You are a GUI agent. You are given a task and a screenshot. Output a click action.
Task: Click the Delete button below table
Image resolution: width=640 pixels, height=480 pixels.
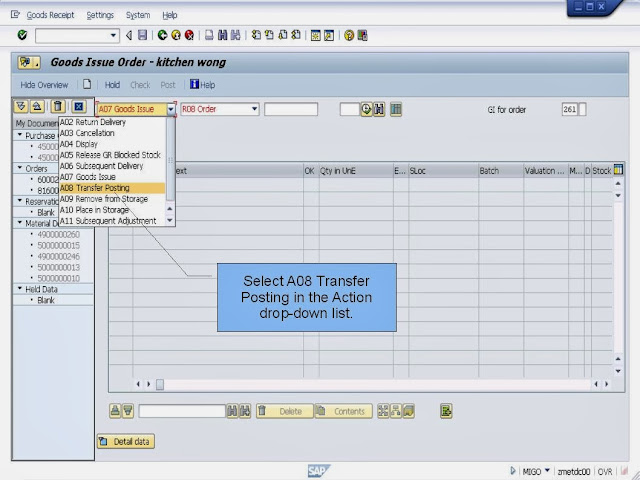(x=285, y=411)
